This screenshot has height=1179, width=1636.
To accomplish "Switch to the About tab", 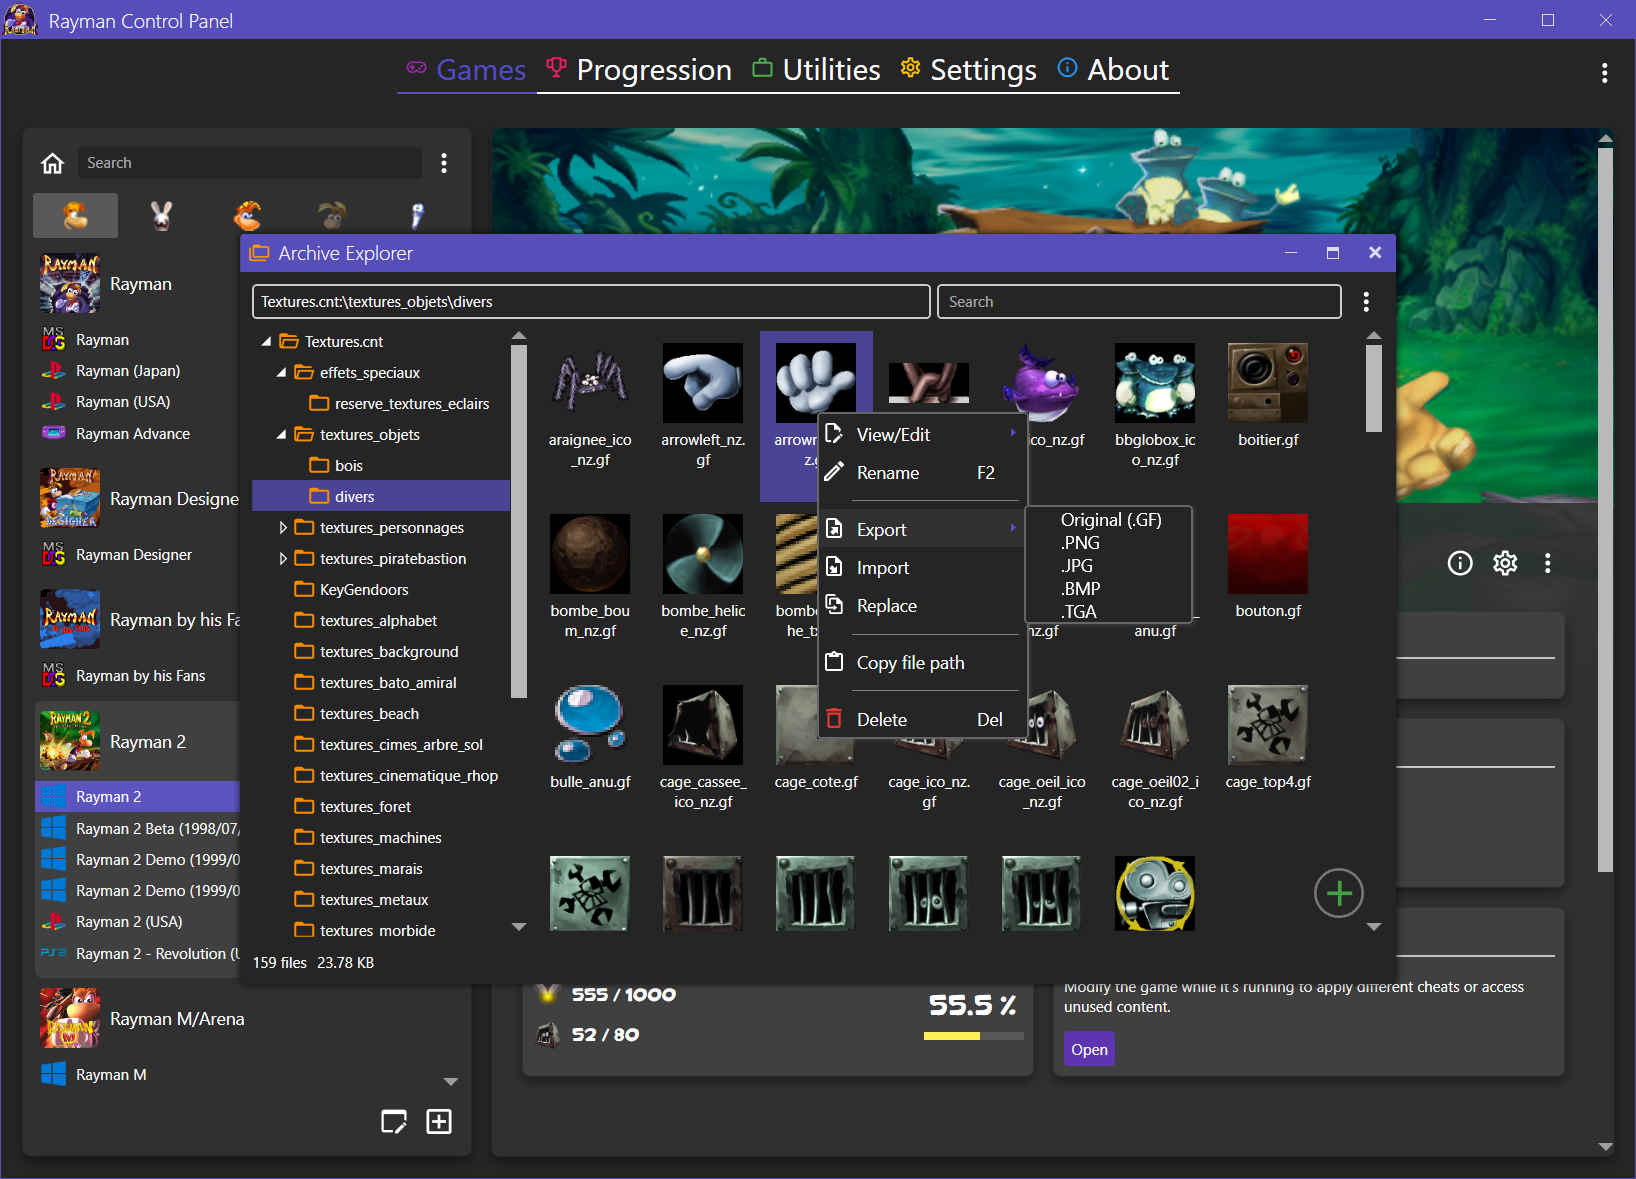I will (x=1113, y=70).
